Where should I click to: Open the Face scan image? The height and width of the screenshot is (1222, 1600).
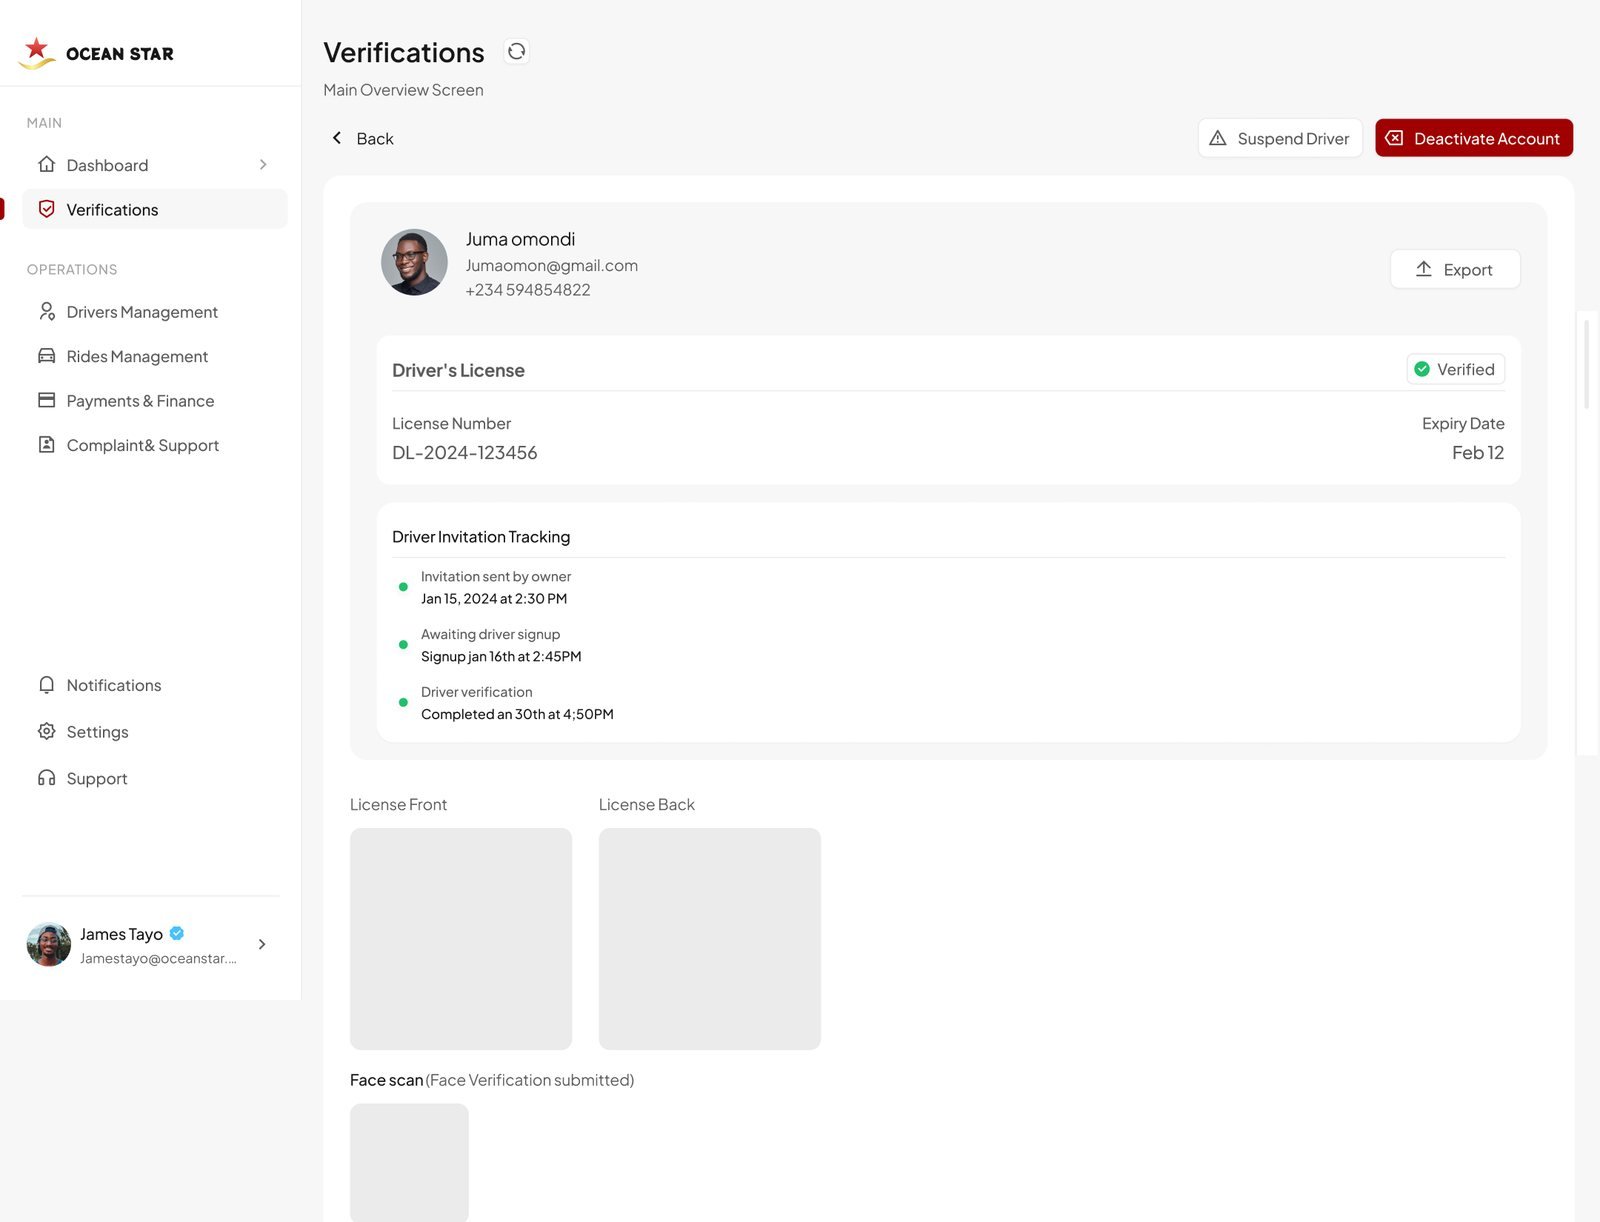[x=409, y=1162]
